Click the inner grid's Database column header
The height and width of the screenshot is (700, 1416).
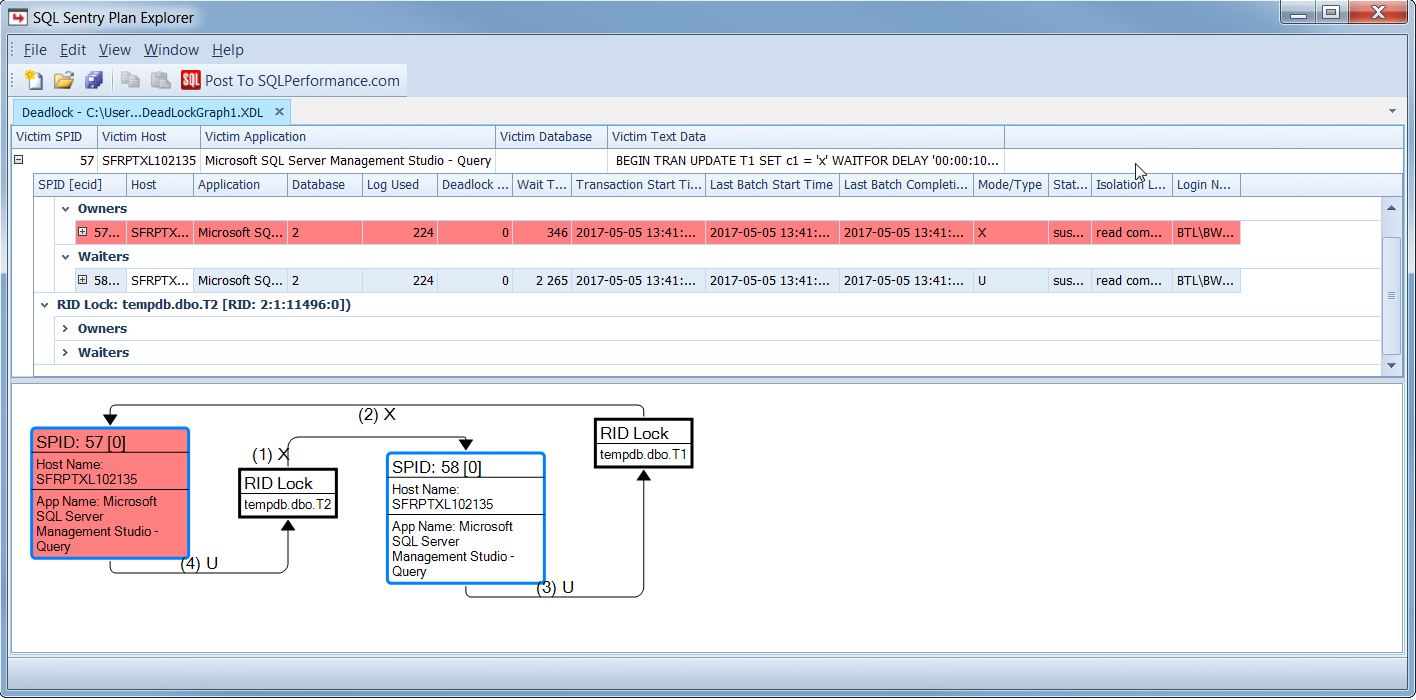tap(325, 185)
